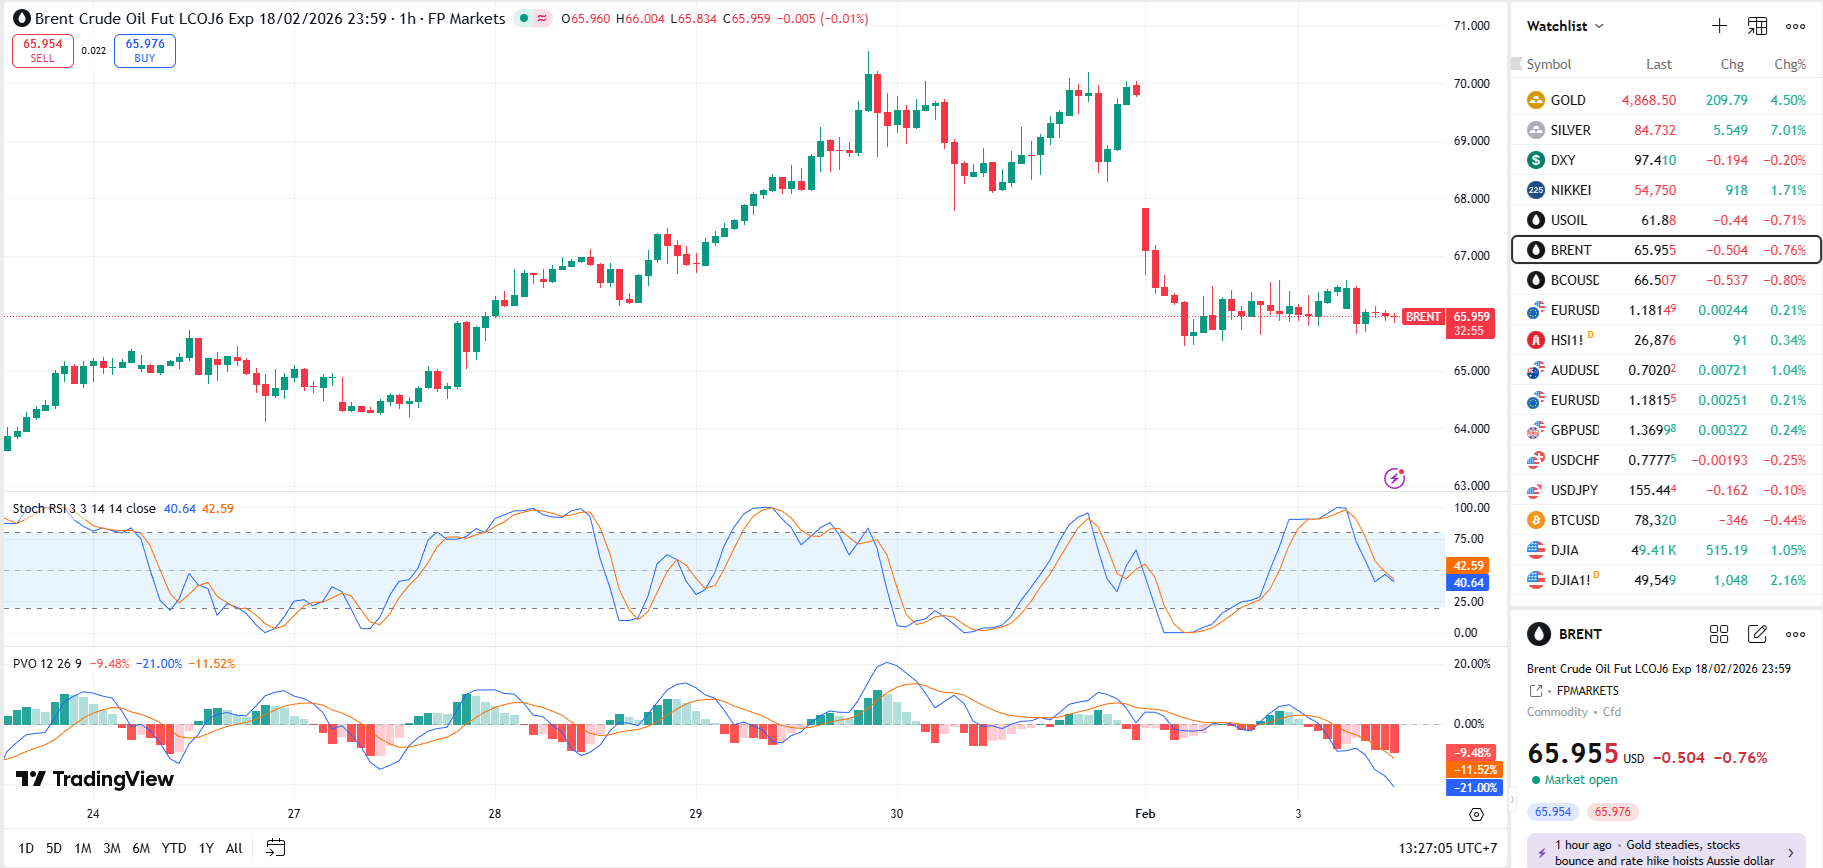Switch to the YTD time range

pyautogui.click(x=174, y=848)
